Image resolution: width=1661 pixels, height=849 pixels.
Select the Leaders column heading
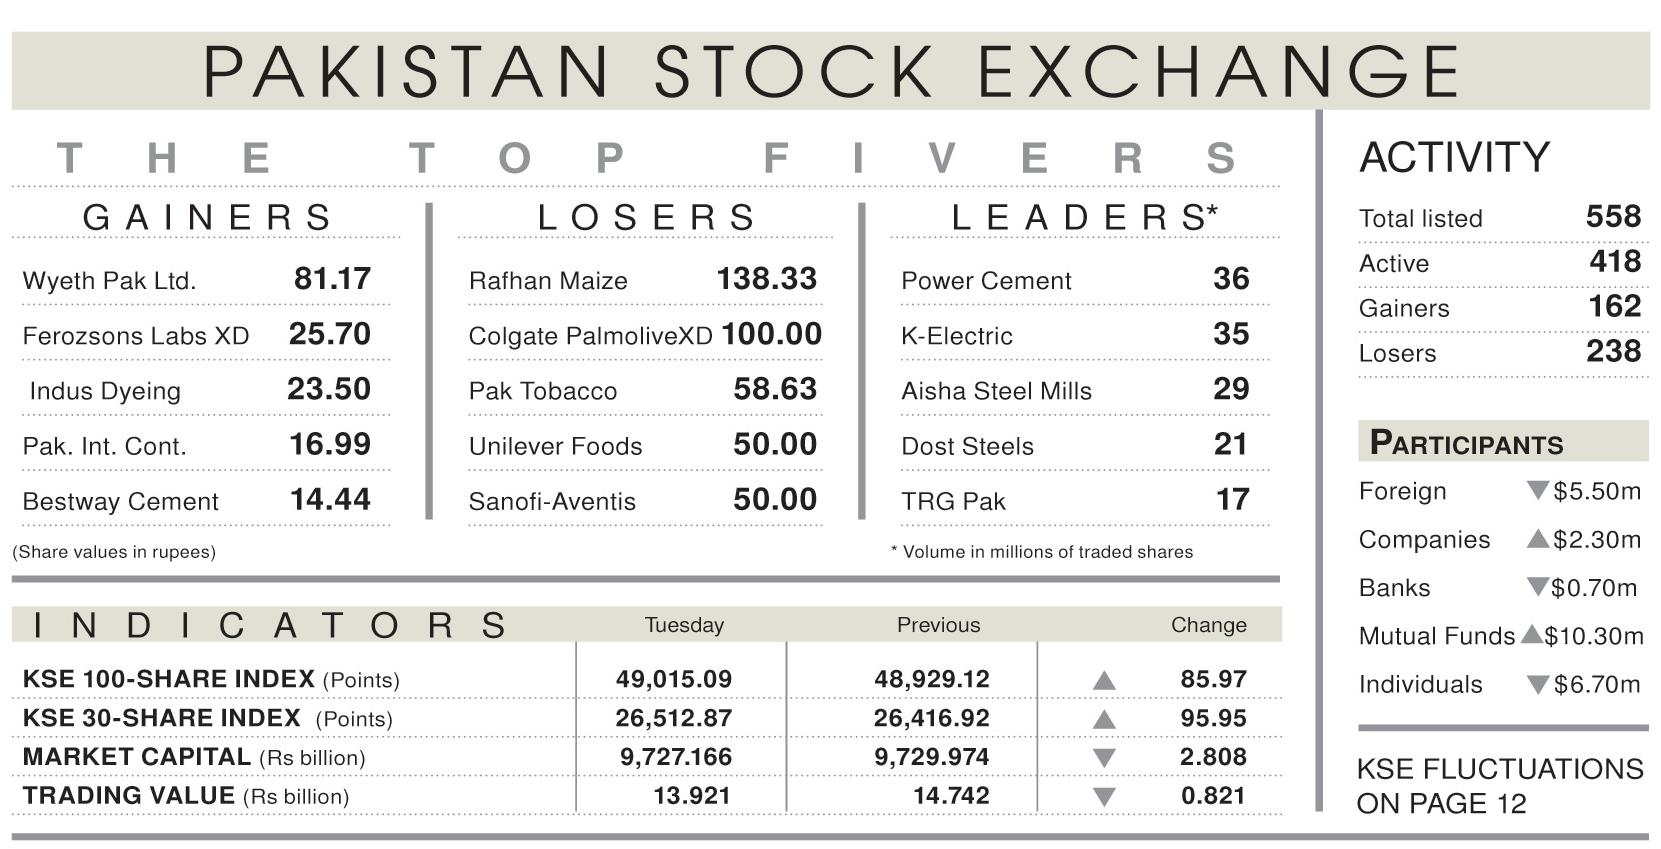coord(1084,217)
